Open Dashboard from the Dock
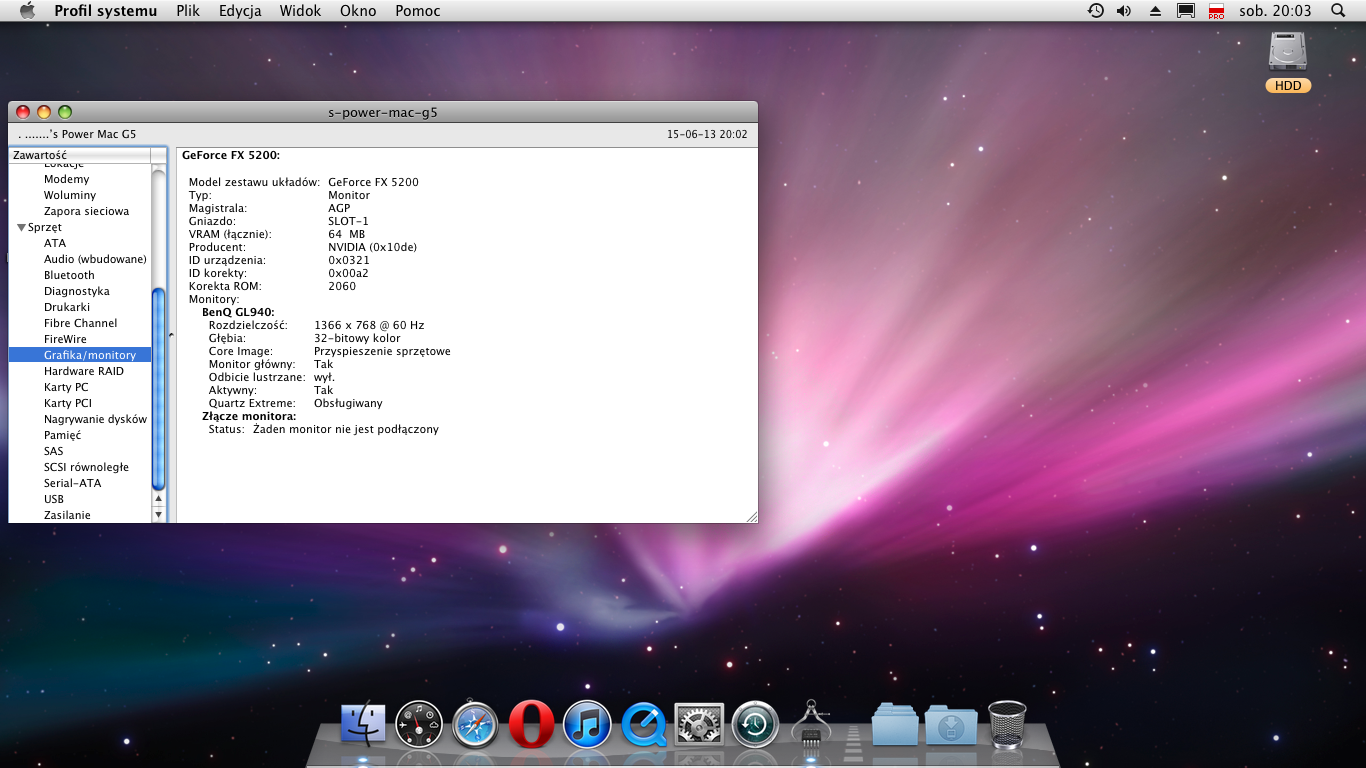 tap(419, 725)
